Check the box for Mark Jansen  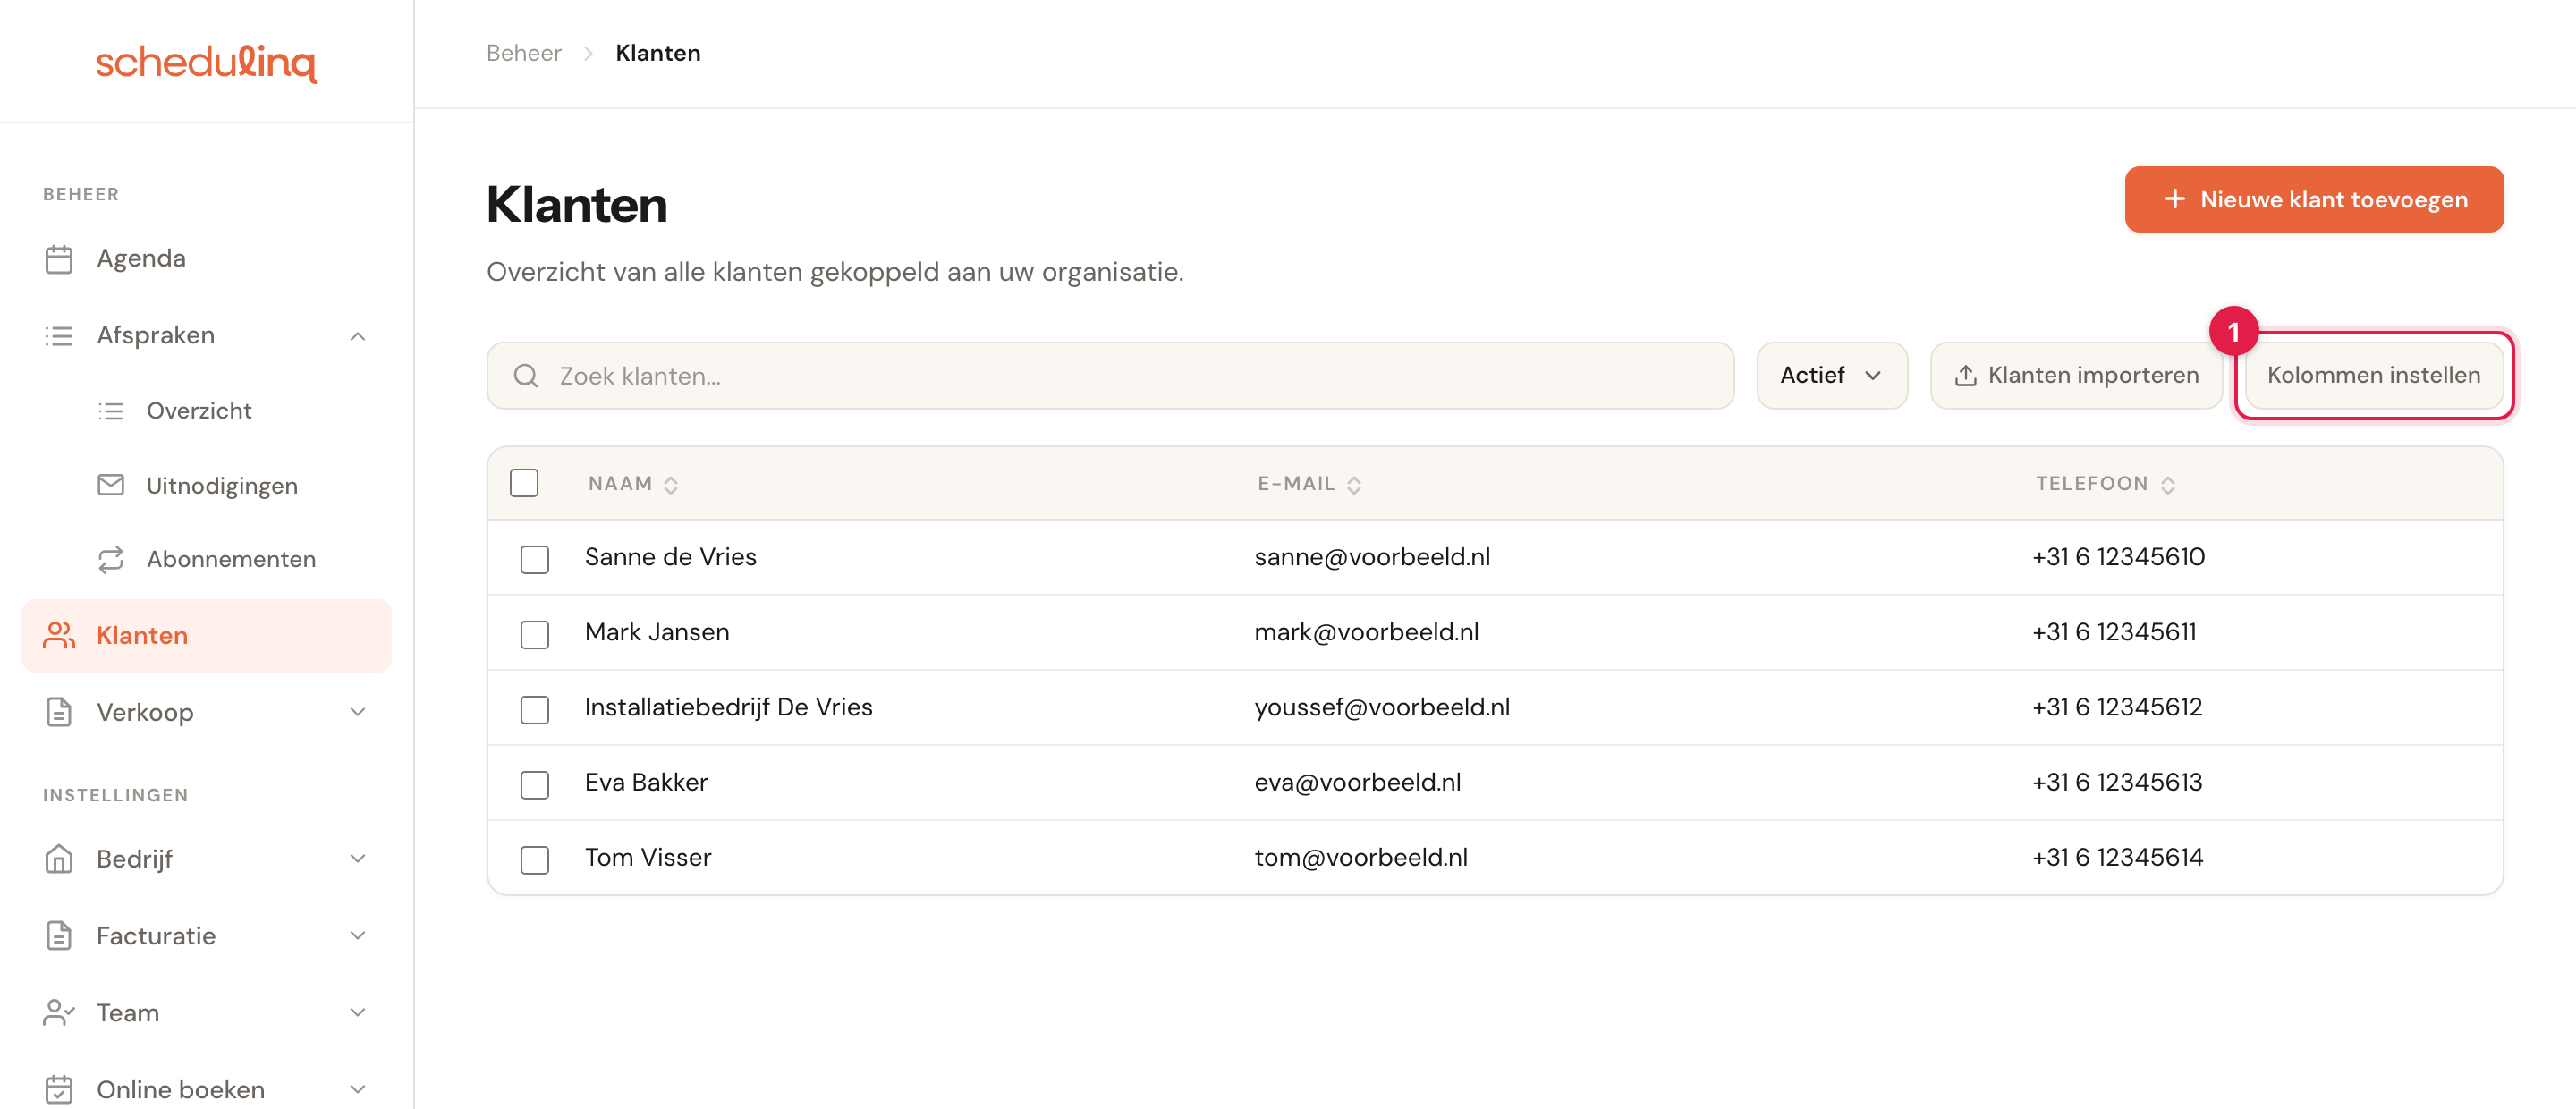pyautogui.click(x=535, y=634)
